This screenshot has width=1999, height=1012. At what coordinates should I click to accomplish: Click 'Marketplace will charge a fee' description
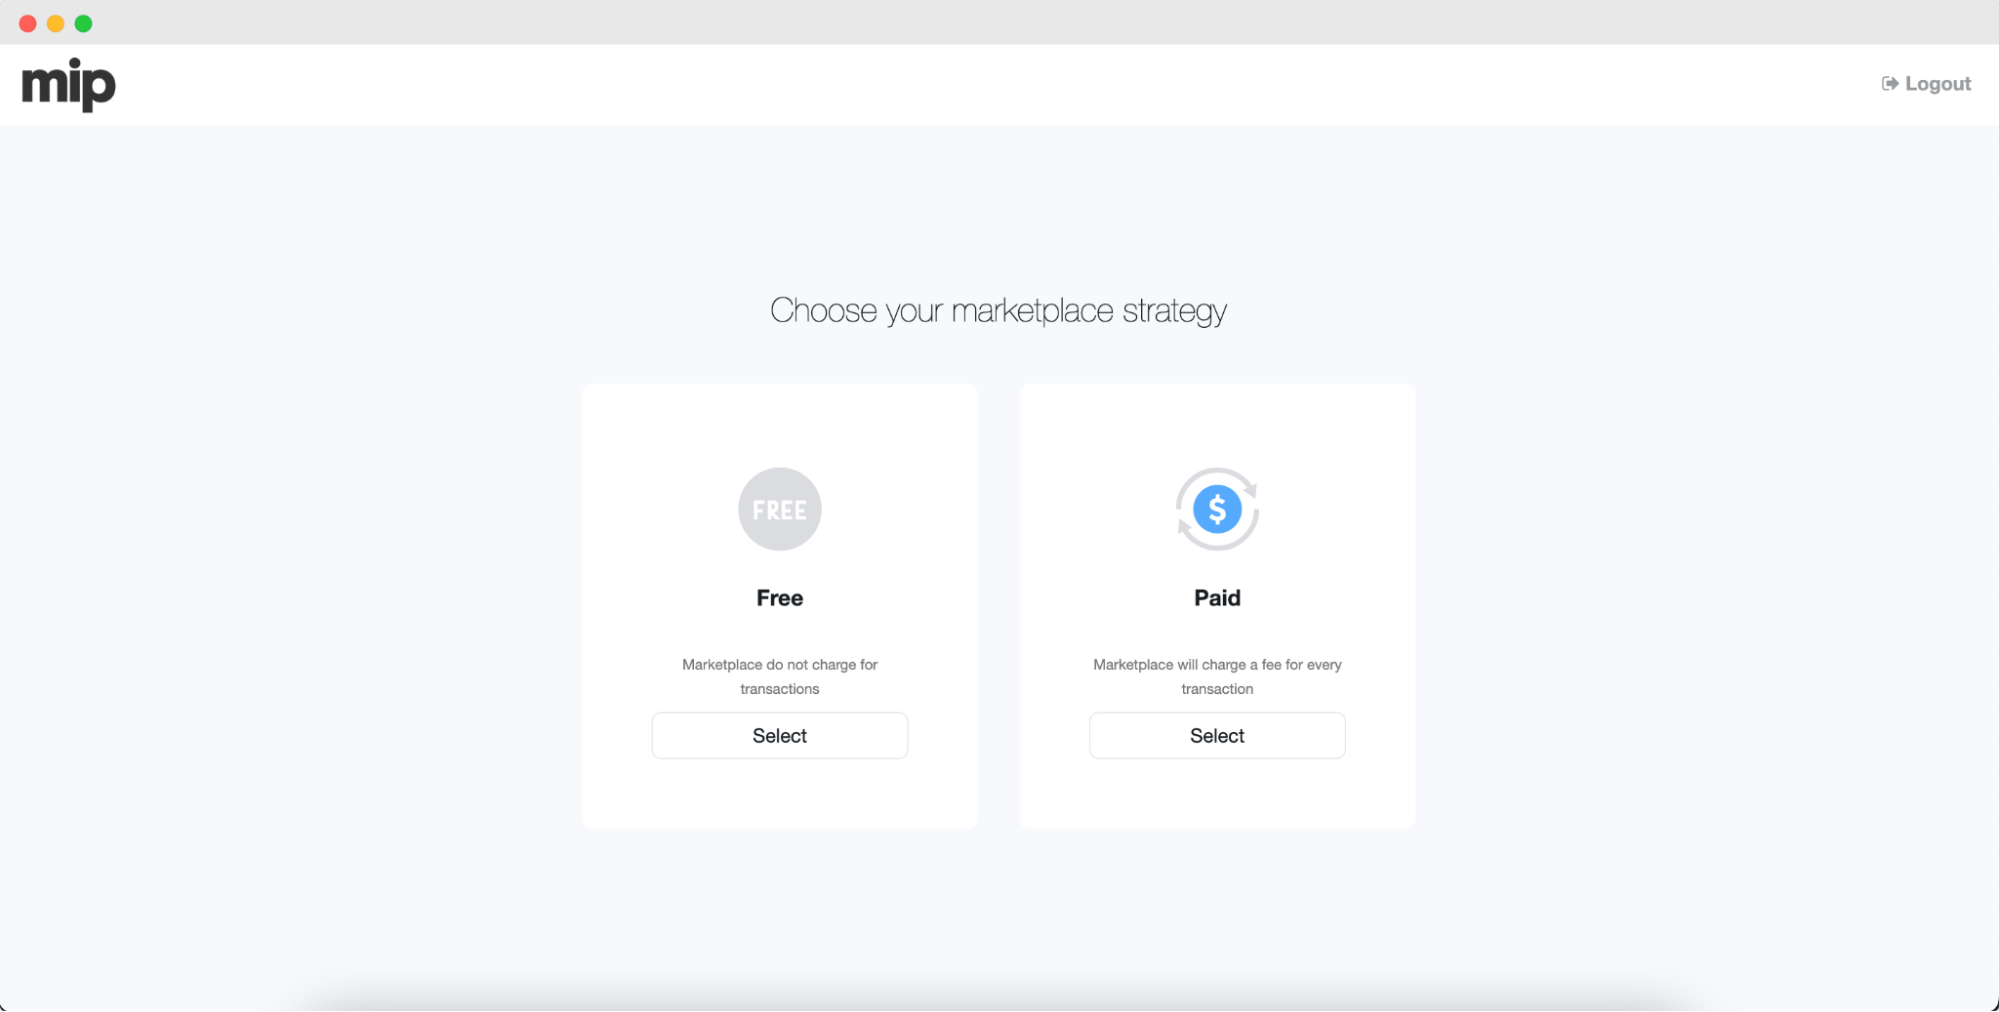(1217, 677)
